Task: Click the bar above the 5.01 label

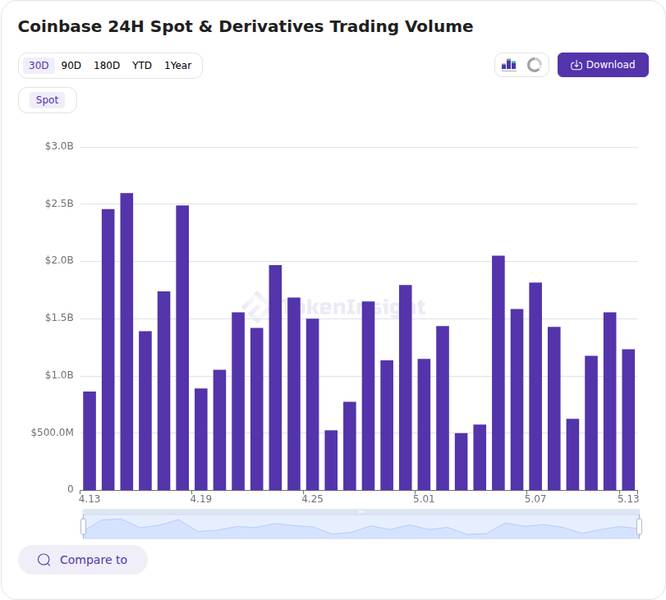Action: (x=424, y=425)
